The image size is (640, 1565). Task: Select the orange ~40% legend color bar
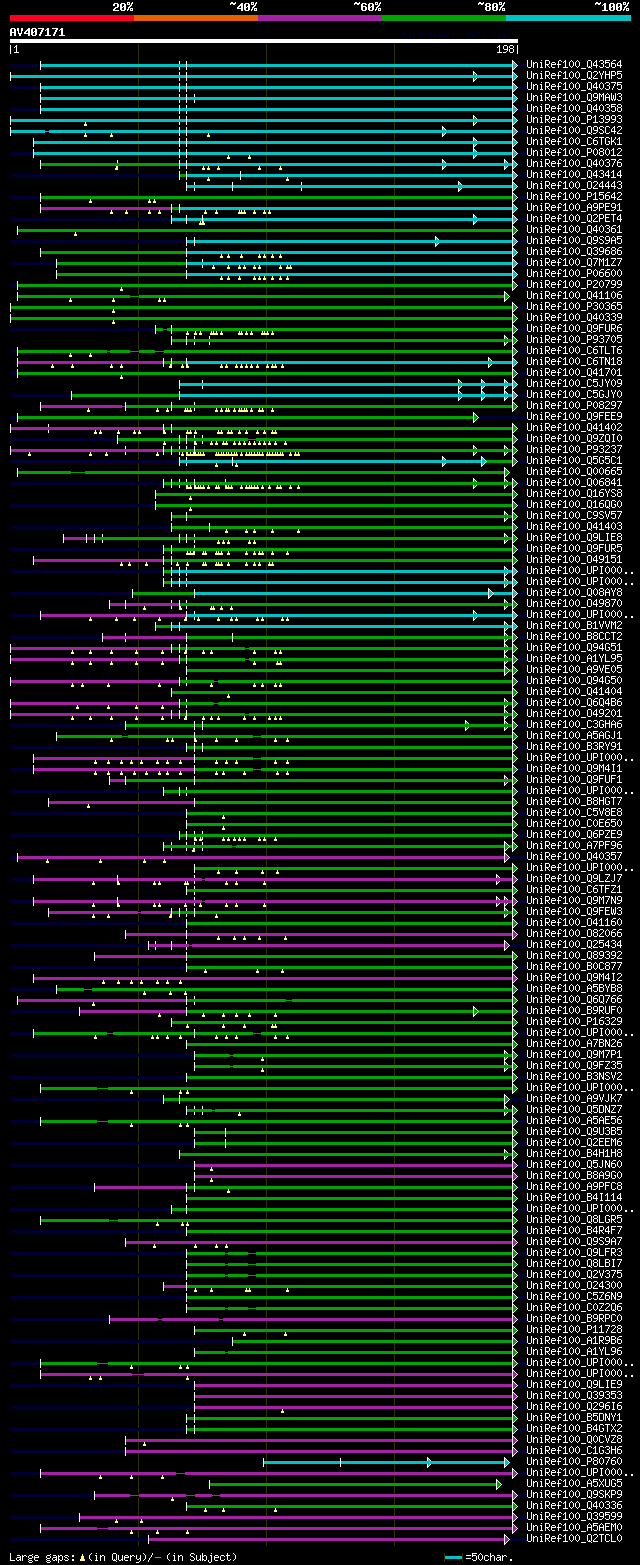[195, 18]
